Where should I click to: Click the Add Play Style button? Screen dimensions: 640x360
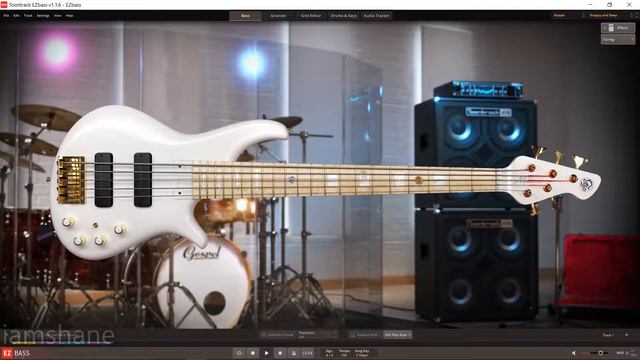tap(398, 335)
